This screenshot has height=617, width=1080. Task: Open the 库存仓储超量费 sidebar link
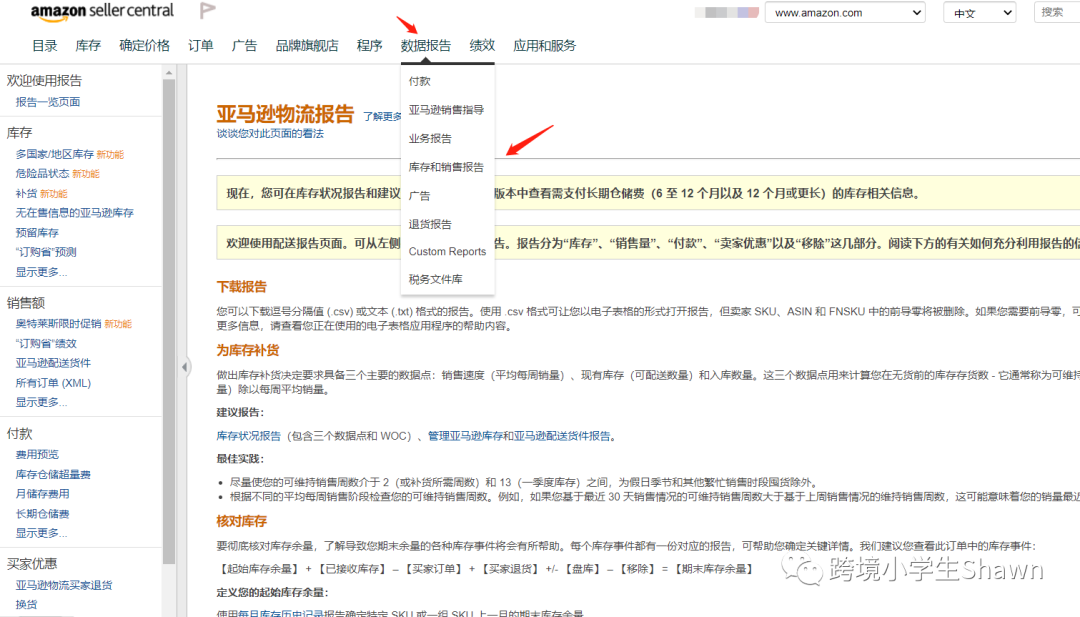(53, 474)
